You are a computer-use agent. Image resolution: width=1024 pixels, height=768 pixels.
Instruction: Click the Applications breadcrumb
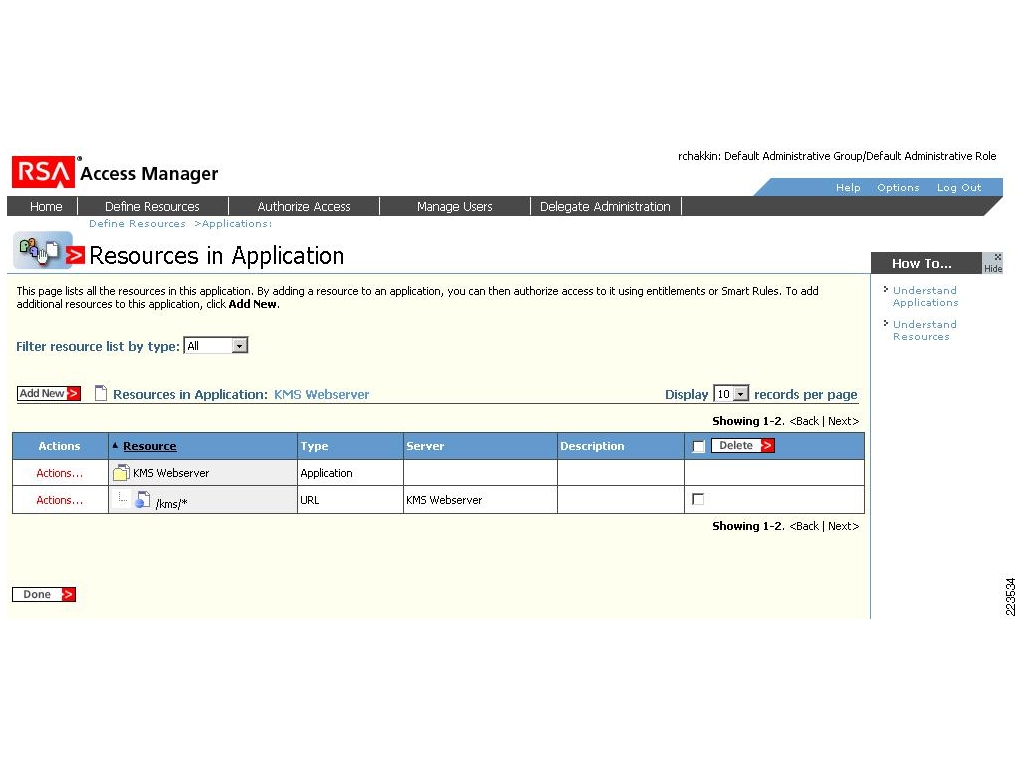236,223
